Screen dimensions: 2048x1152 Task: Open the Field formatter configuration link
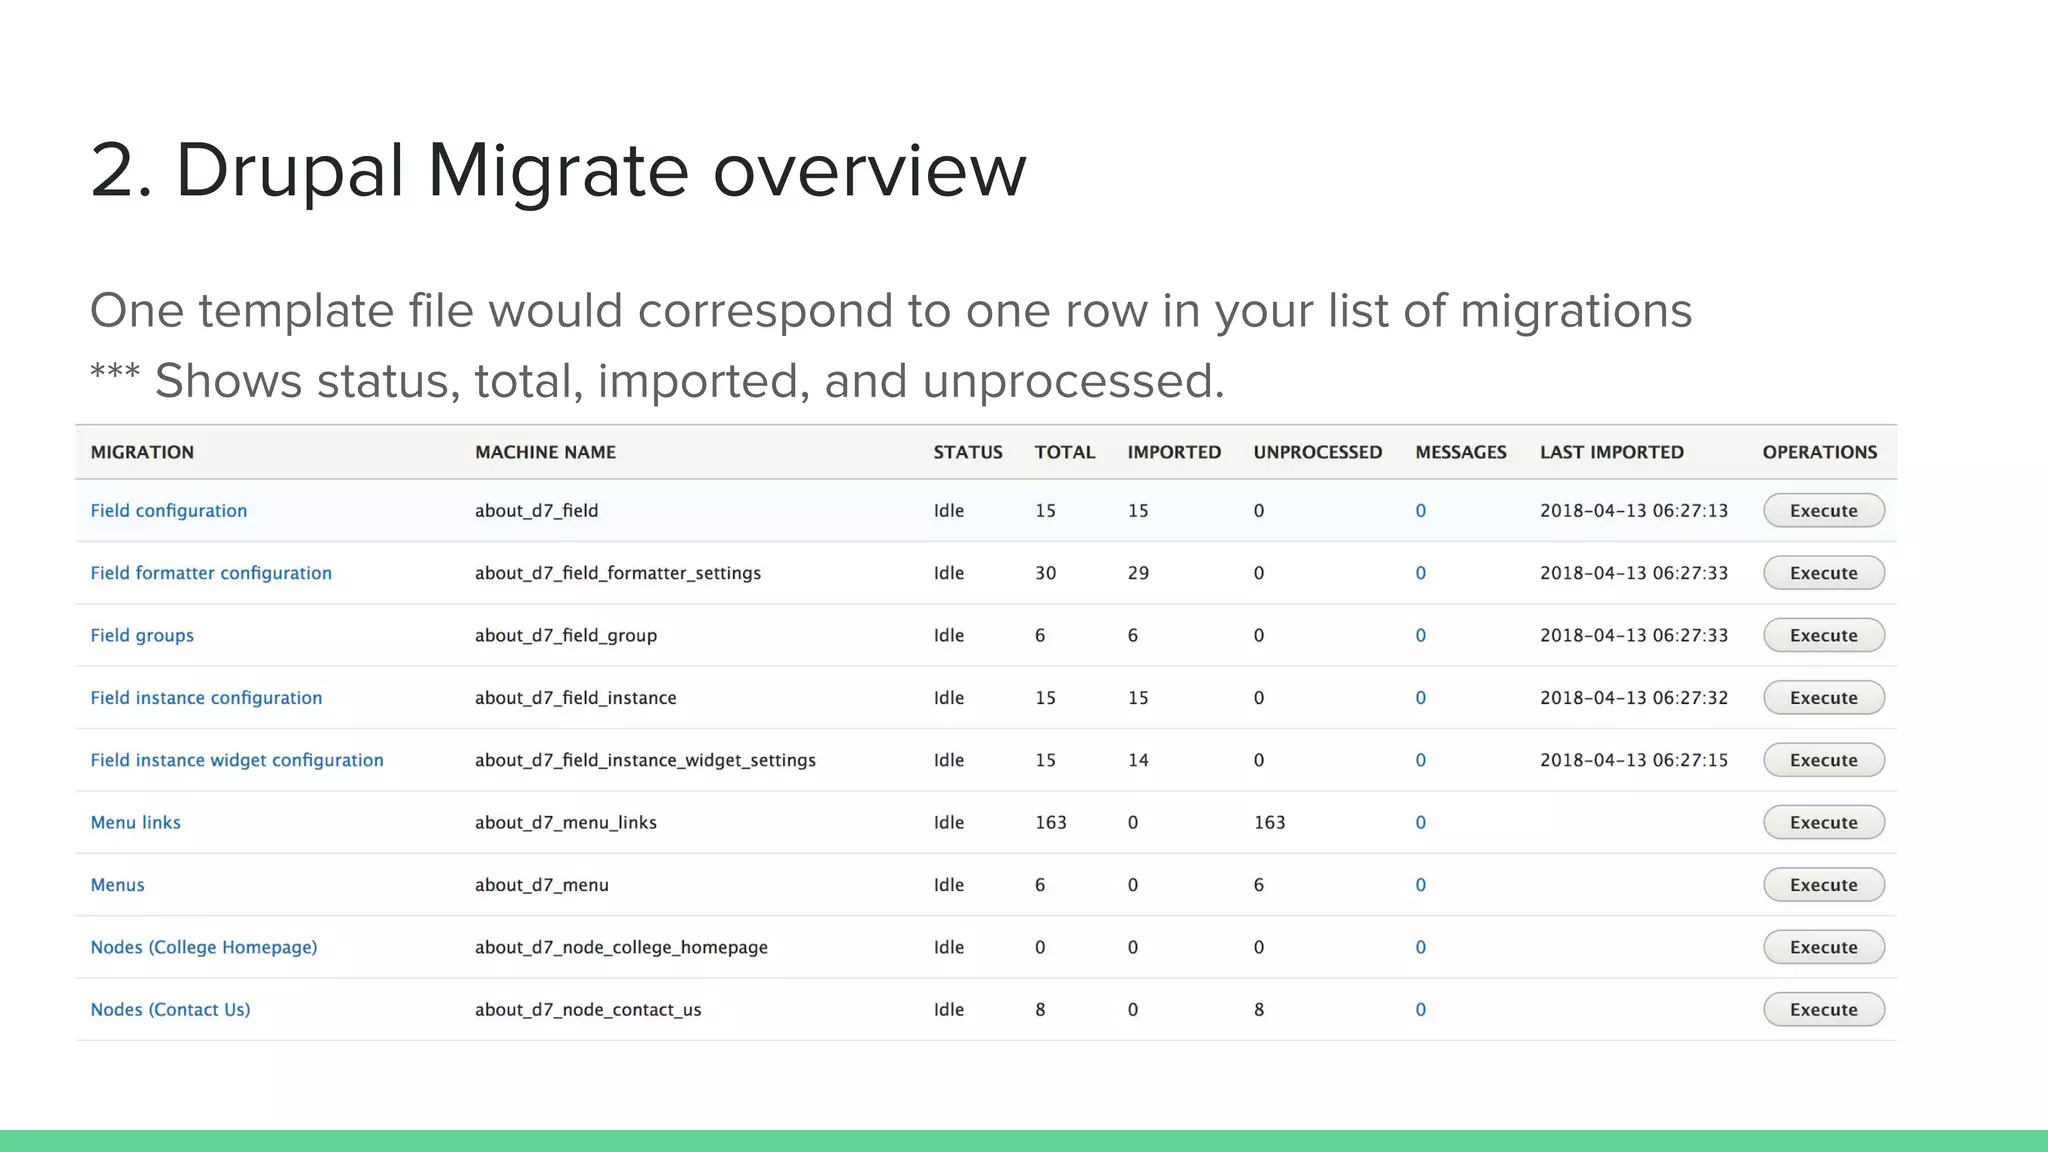click(x=210, y=573)
